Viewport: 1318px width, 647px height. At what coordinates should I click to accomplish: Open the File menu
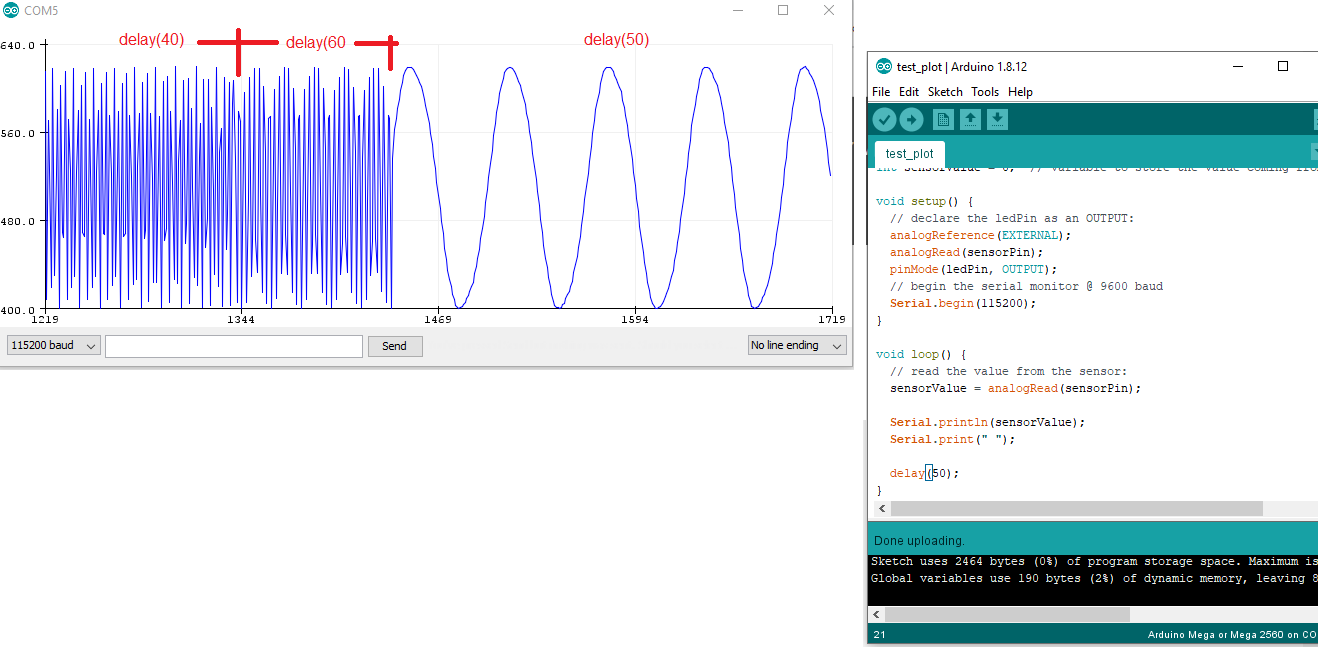click(881, 92)
